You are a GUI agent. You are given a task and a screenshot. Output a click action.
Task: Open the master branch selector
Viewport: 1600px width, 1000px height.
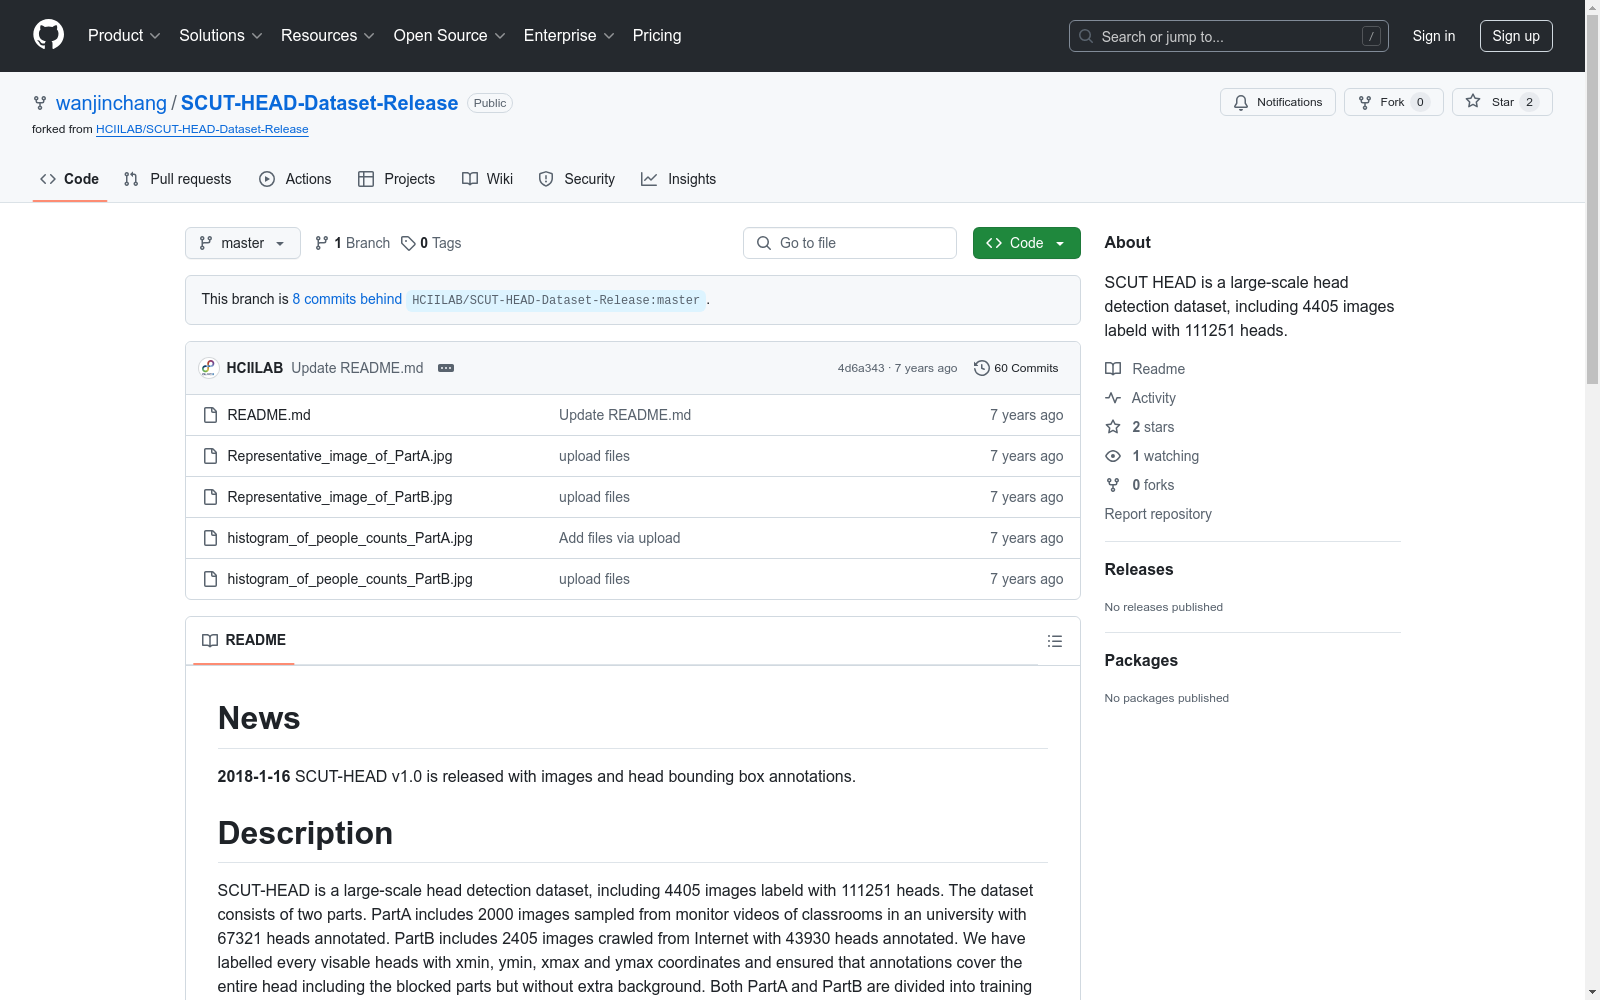[243, 243]
